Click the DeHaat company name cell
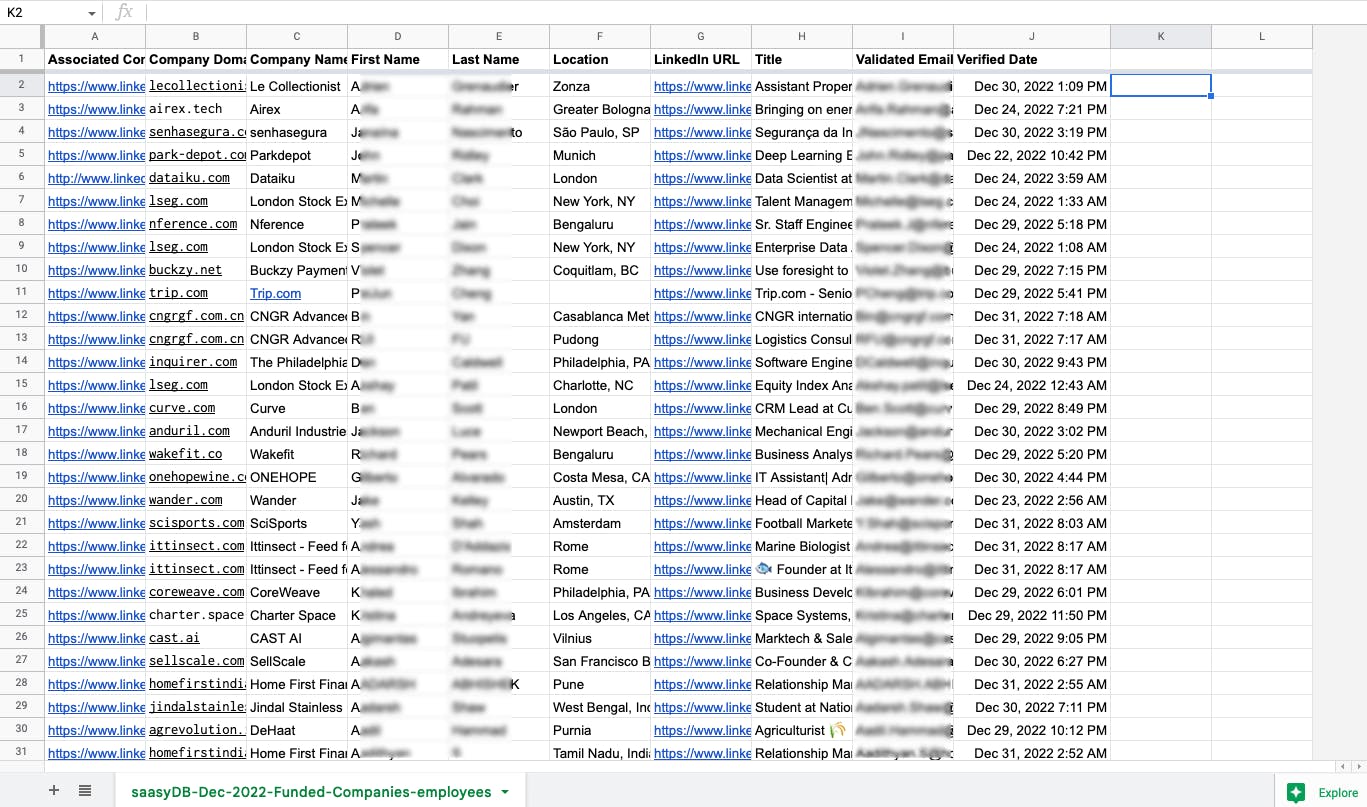The width and height of the screenshot is (1367, 807). [x=297, y=730]
